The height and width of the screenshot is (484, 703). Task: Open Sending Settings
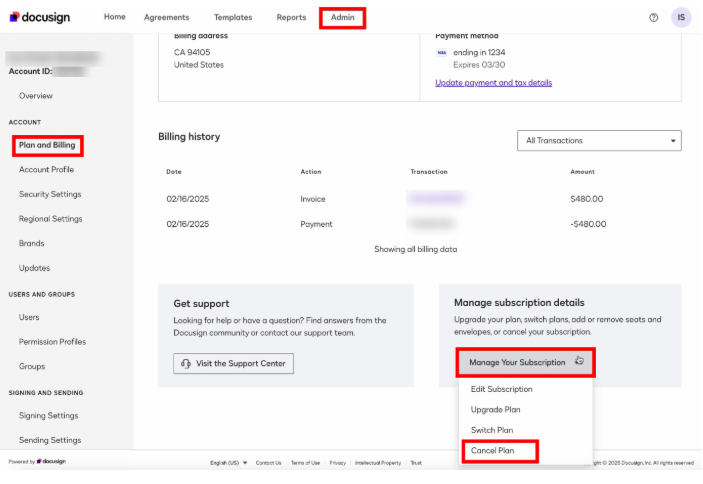point(50,441)
